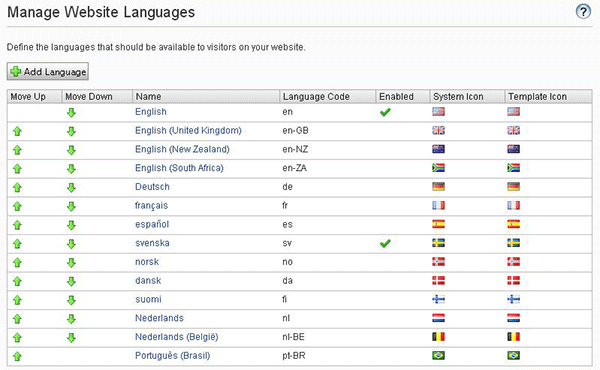600x370 pixels.
Task: Move Nederlands (België) down
Action: click(x=71, y=337)
